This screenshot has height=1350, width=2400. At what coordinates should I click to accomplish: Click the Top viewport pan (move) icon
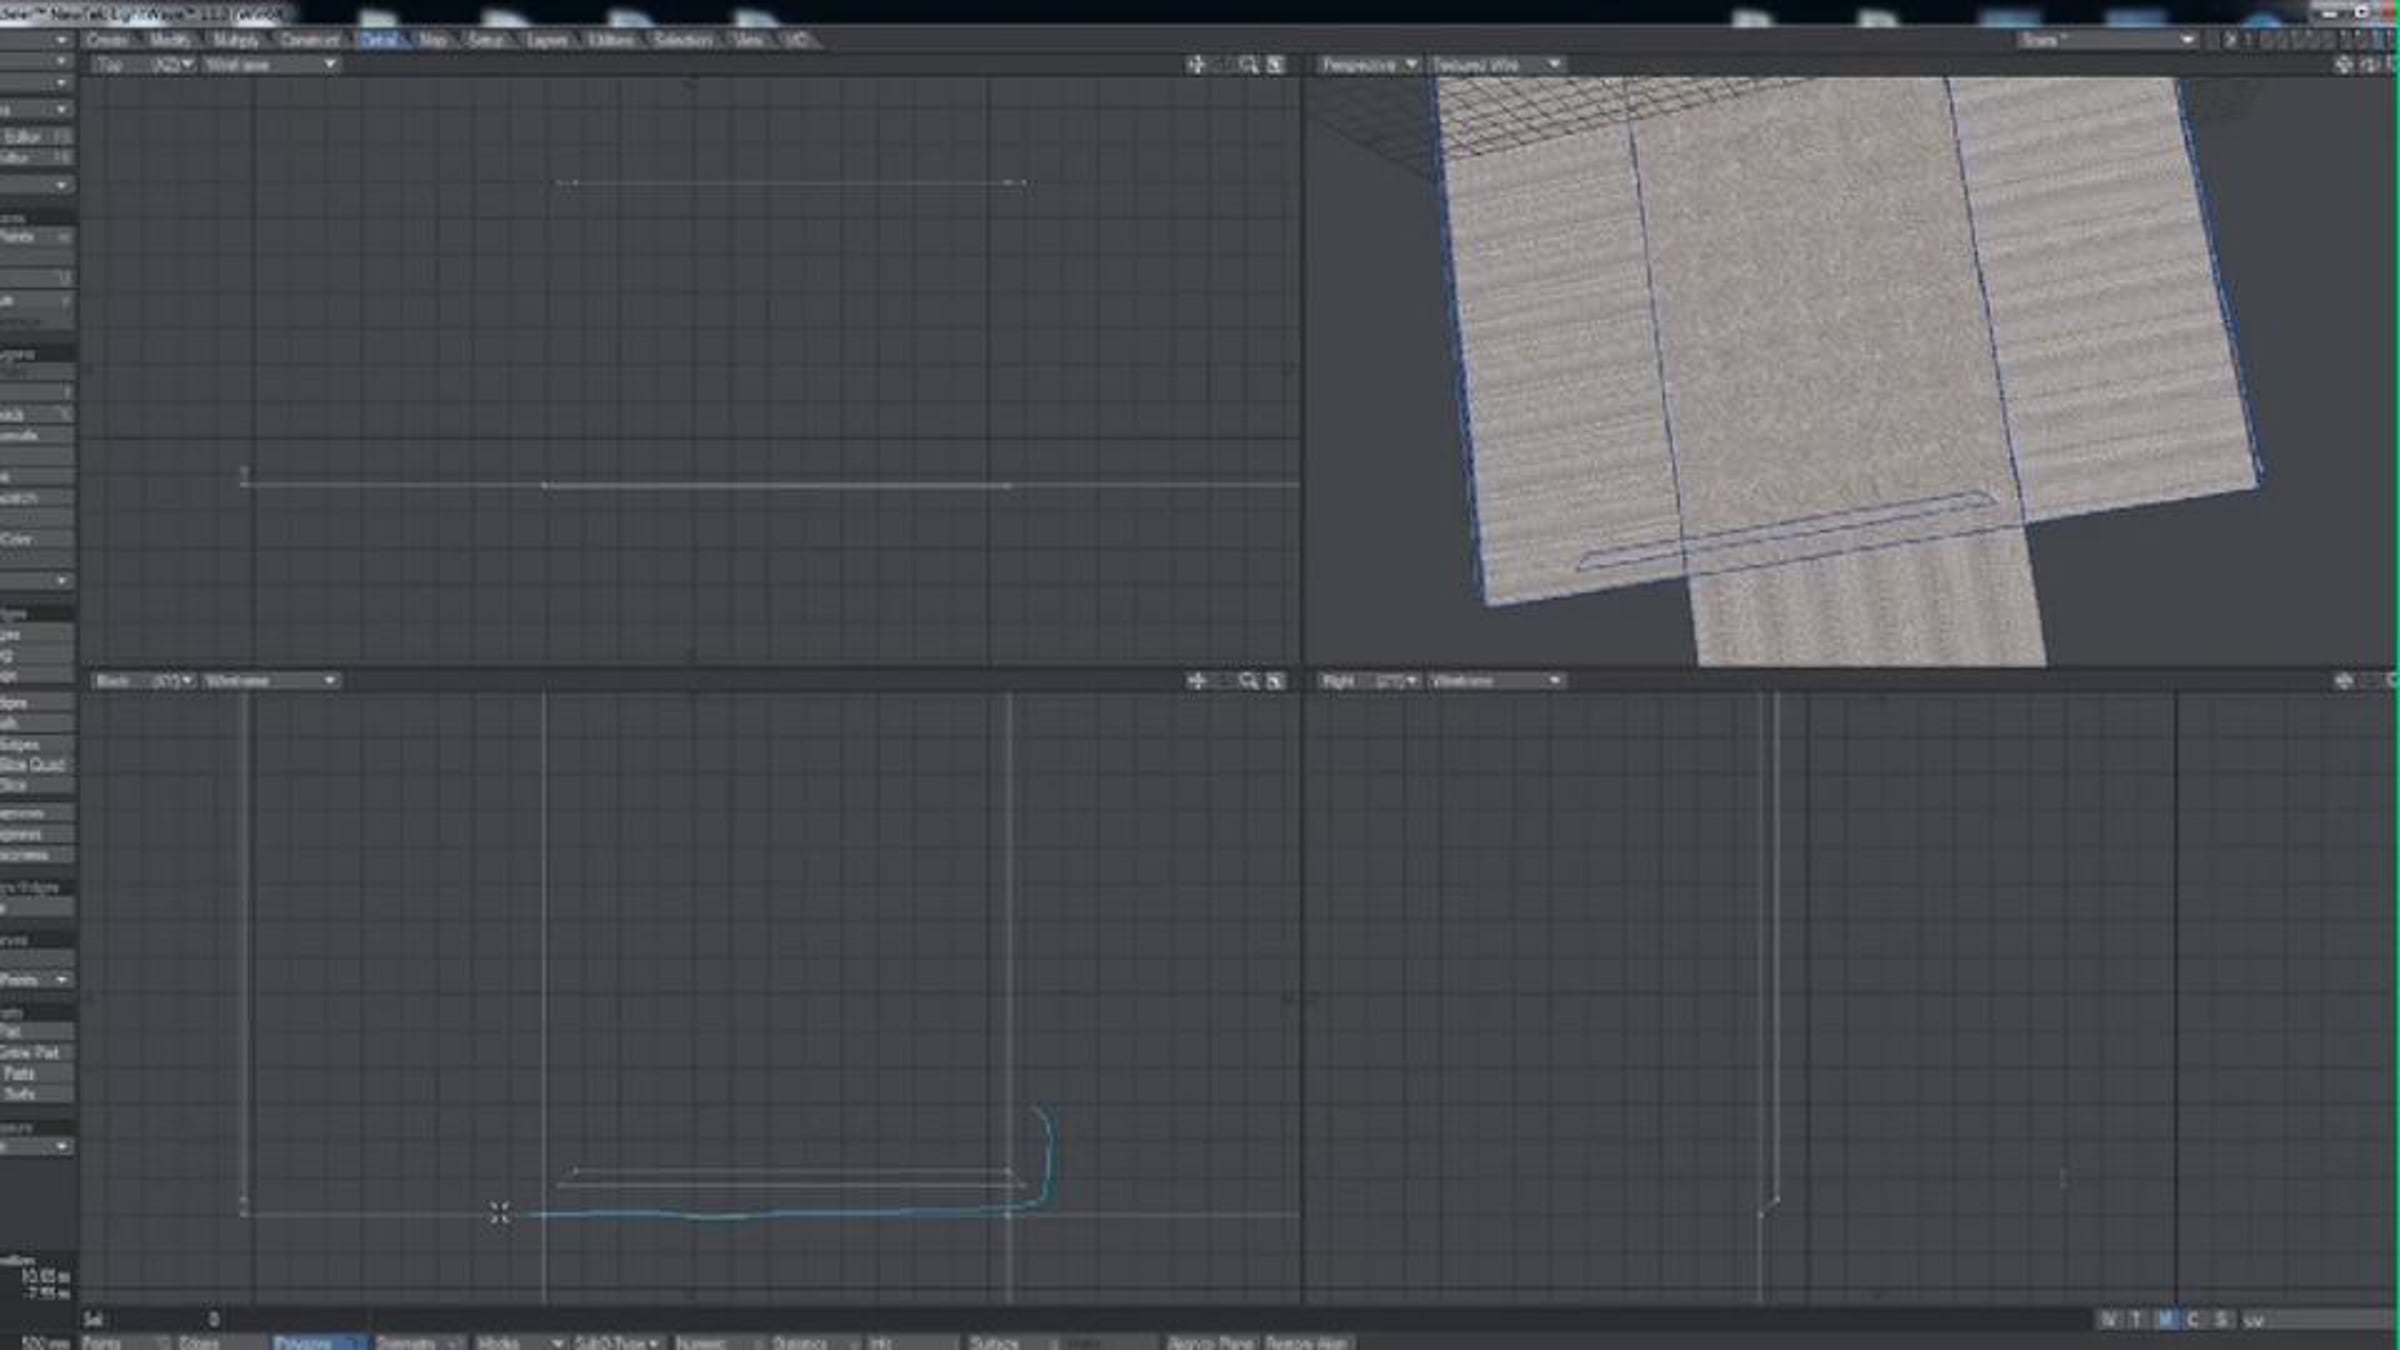pyautogui.click(x=1196, y=65)
